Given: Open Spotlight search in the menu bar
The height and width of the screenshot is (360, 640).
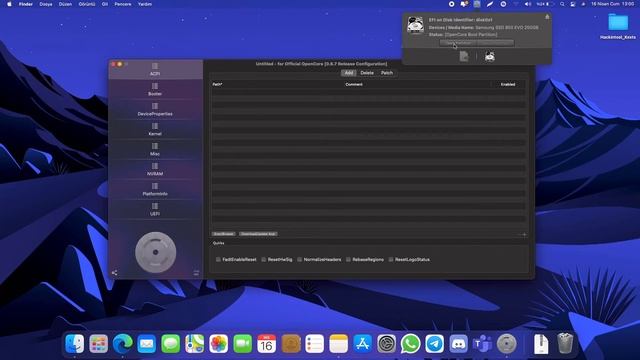Looking at the screenshot, I should (x=562, y=4).
